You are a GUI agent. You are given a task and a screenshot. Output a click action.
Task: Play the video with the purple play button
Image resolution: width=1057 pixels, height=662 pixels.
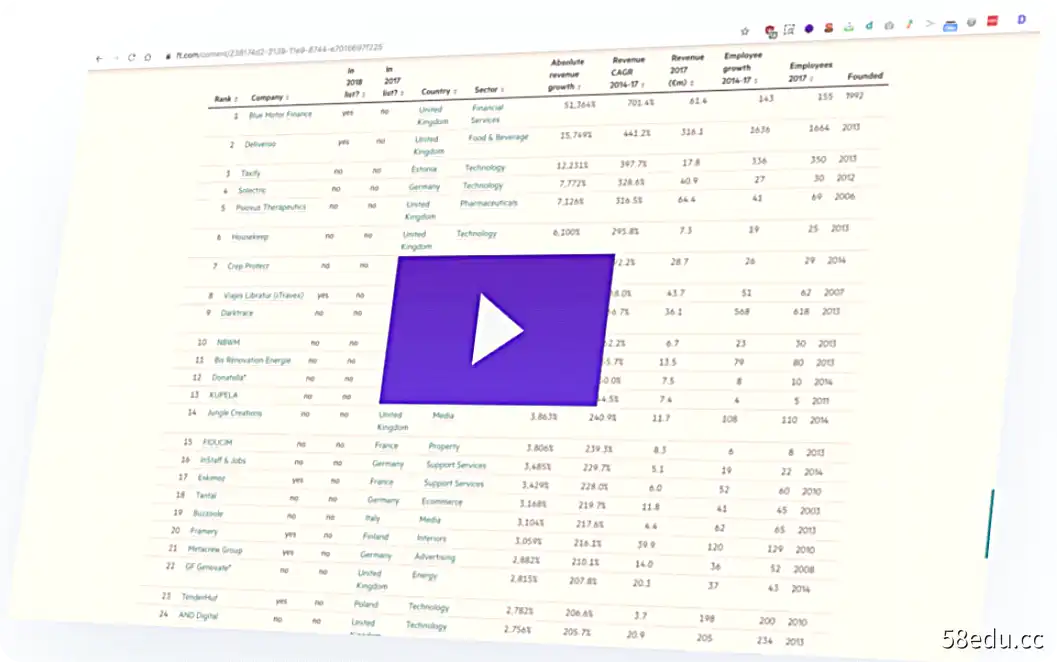pos(497,330)
